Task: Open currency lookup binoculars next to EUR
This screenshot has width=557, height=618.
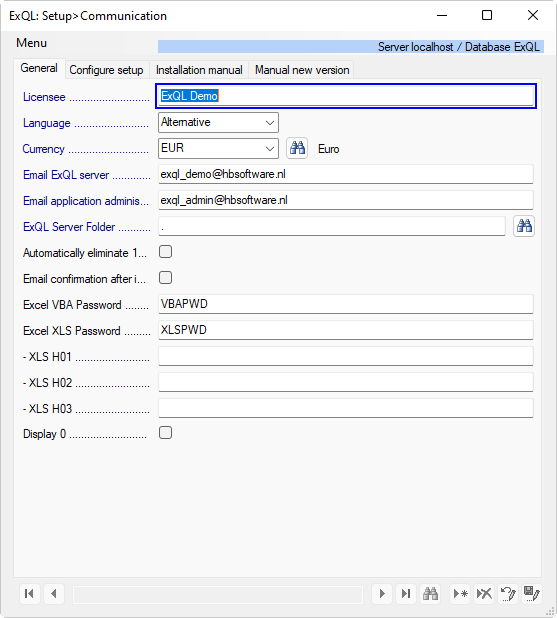Action: tap(297, 148)
